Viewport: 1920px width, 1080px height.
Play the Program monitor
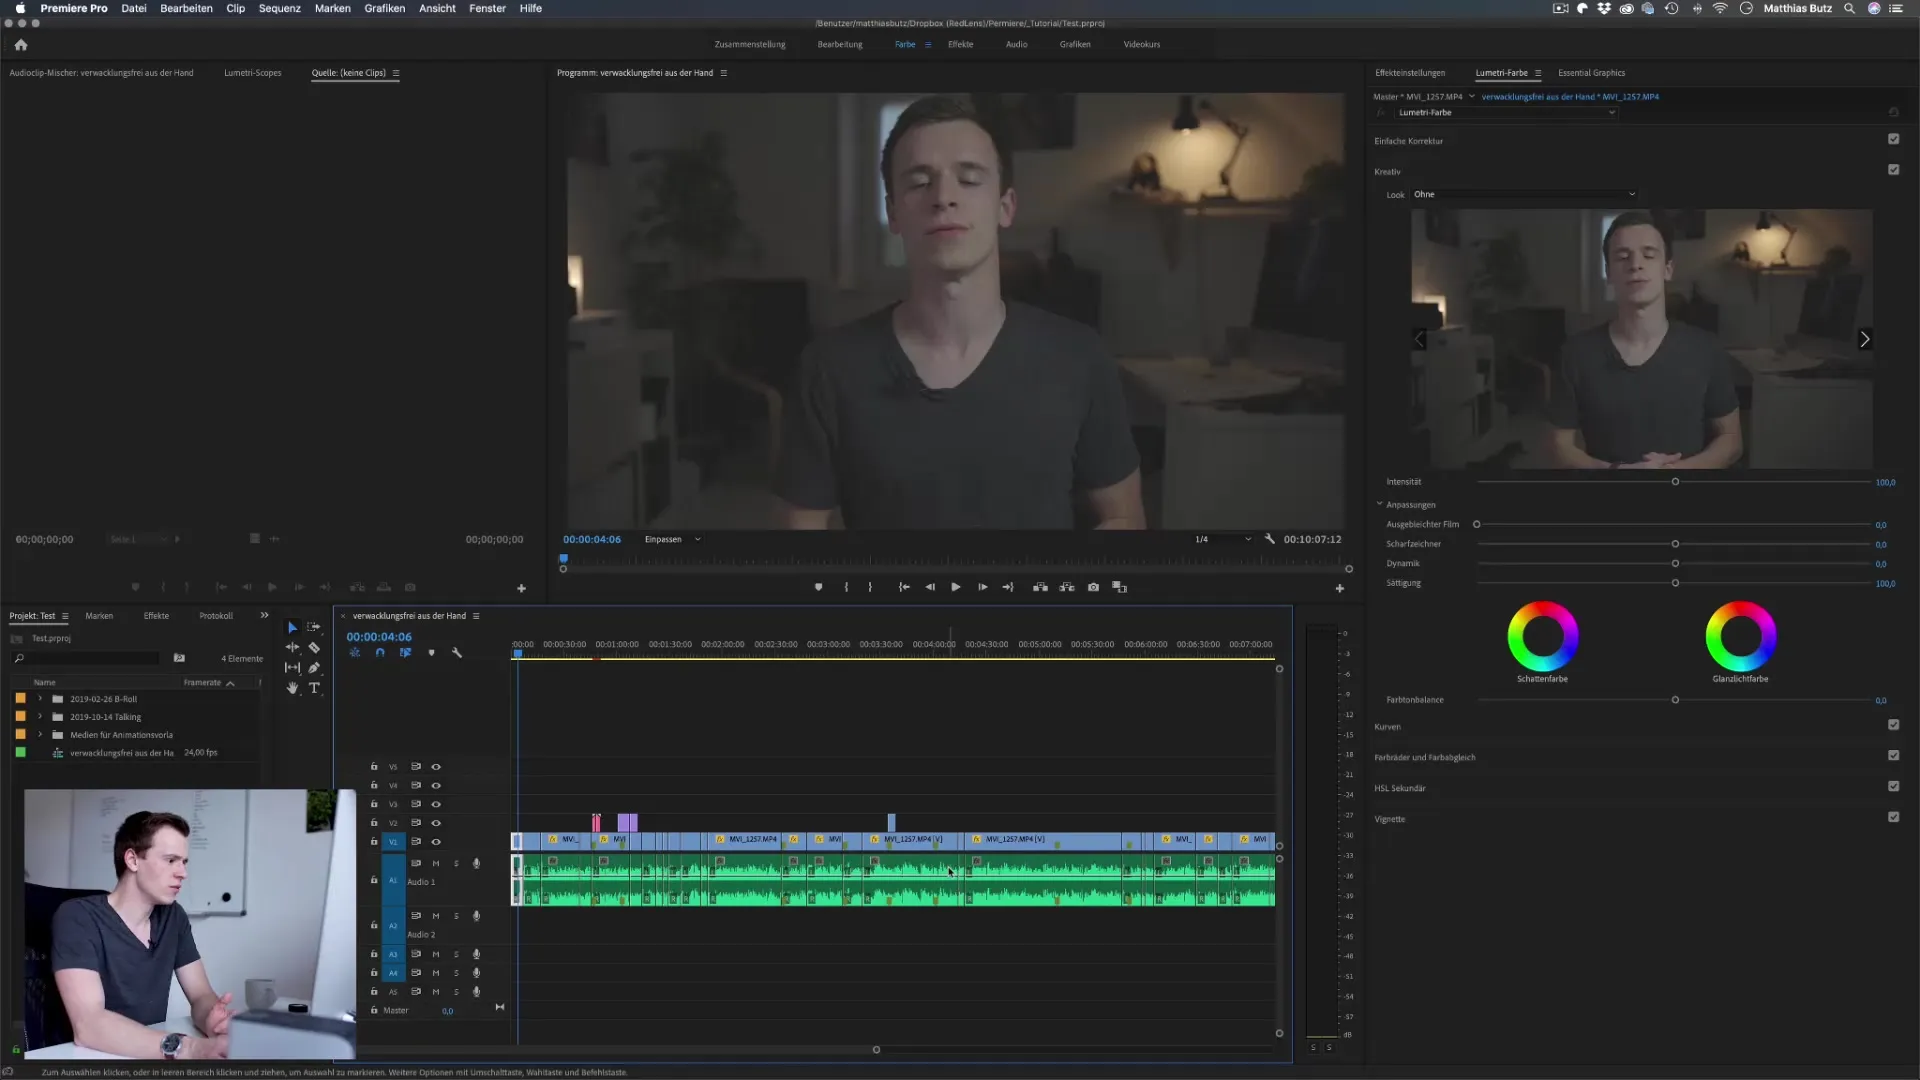tap(956, 587)
